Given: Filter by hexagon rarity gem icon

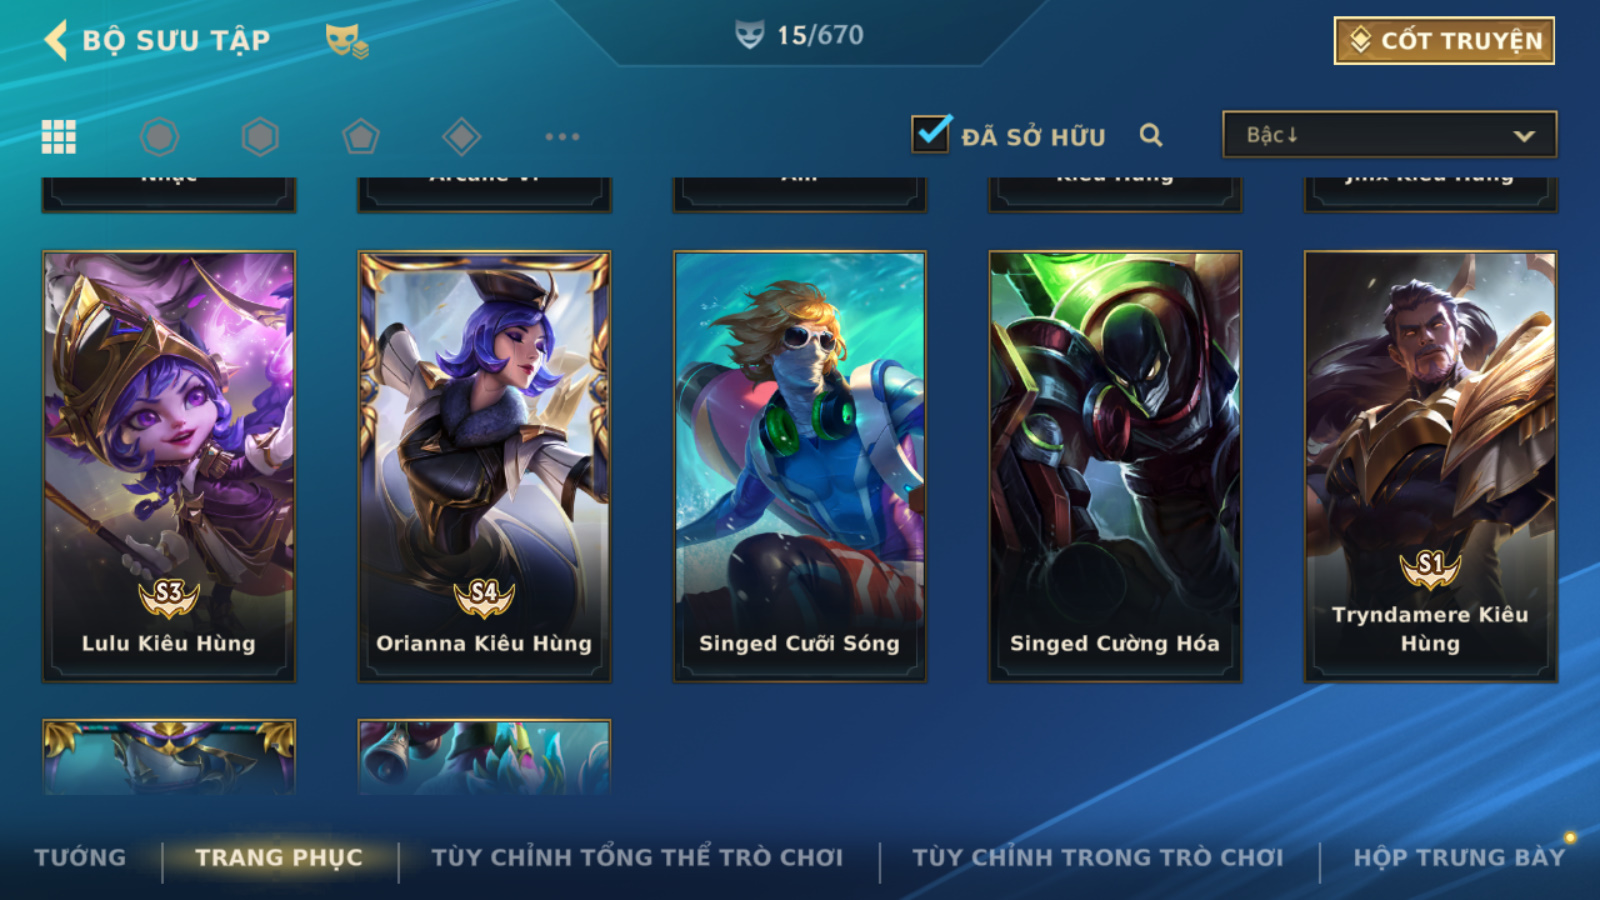Looking at the screenshot, I should click(x=260, y=136).
